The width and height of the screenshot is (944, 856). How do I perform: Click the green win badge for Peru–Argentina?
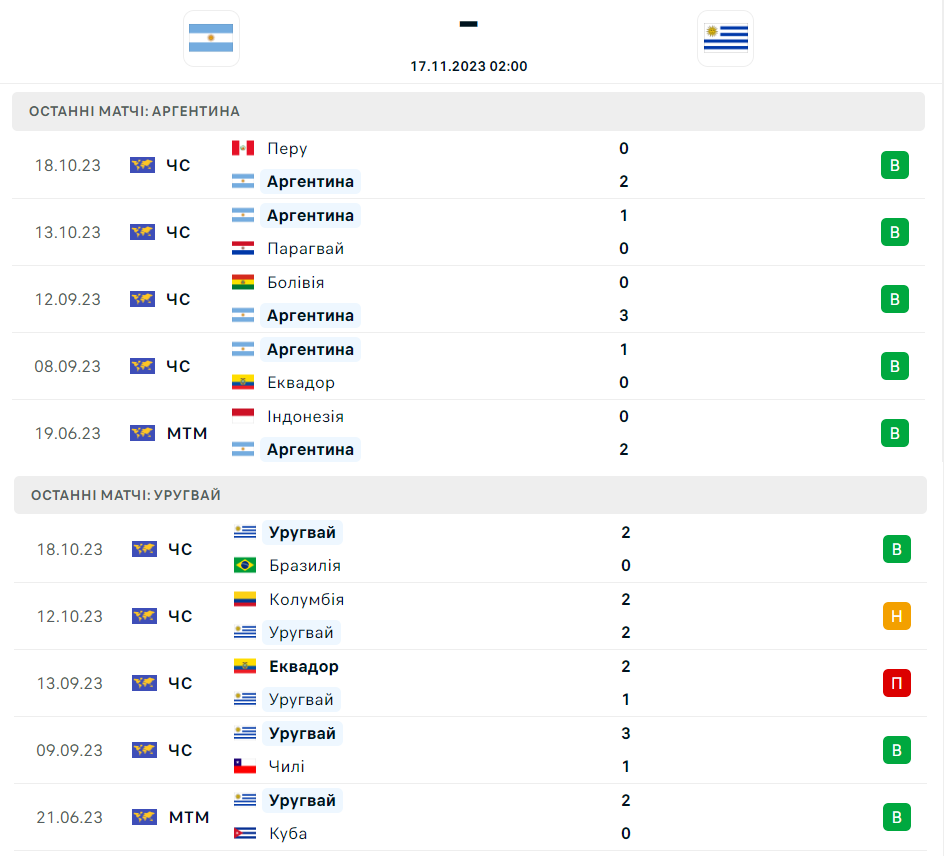pos(894,165)
